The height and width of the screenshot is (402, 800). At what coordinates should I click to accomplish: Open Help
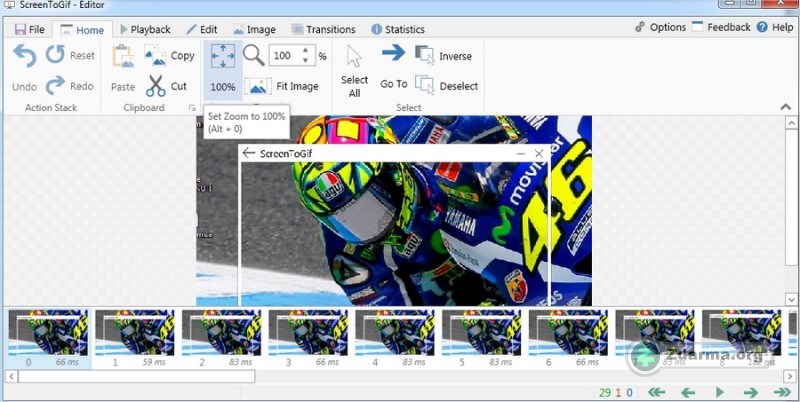pyautogui.click(x=775, y=27)
